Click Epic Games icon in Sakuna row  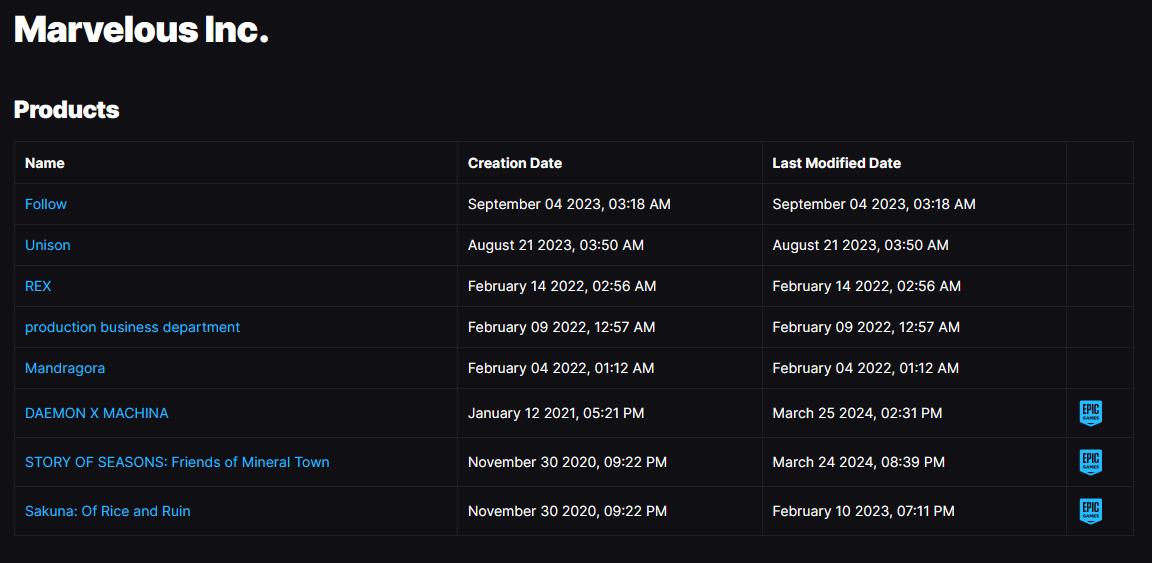(1090, 511)
